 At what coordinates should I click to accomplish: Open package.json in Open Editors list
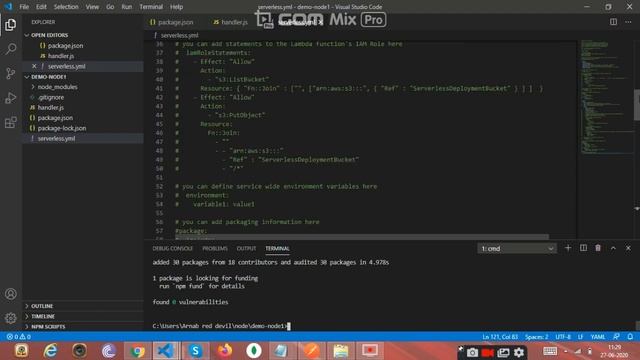(65, 46)
